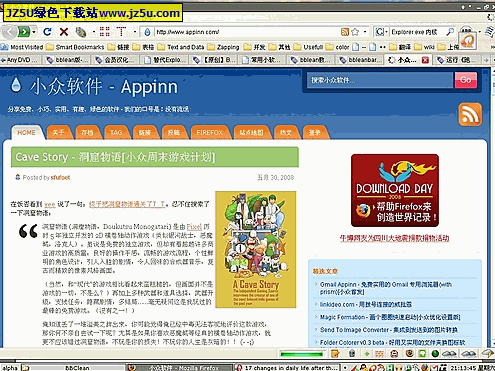Viewport: 495px width, 371px height.
Task: Click the Download Day Firefox banner
Action: coord(395,190)
